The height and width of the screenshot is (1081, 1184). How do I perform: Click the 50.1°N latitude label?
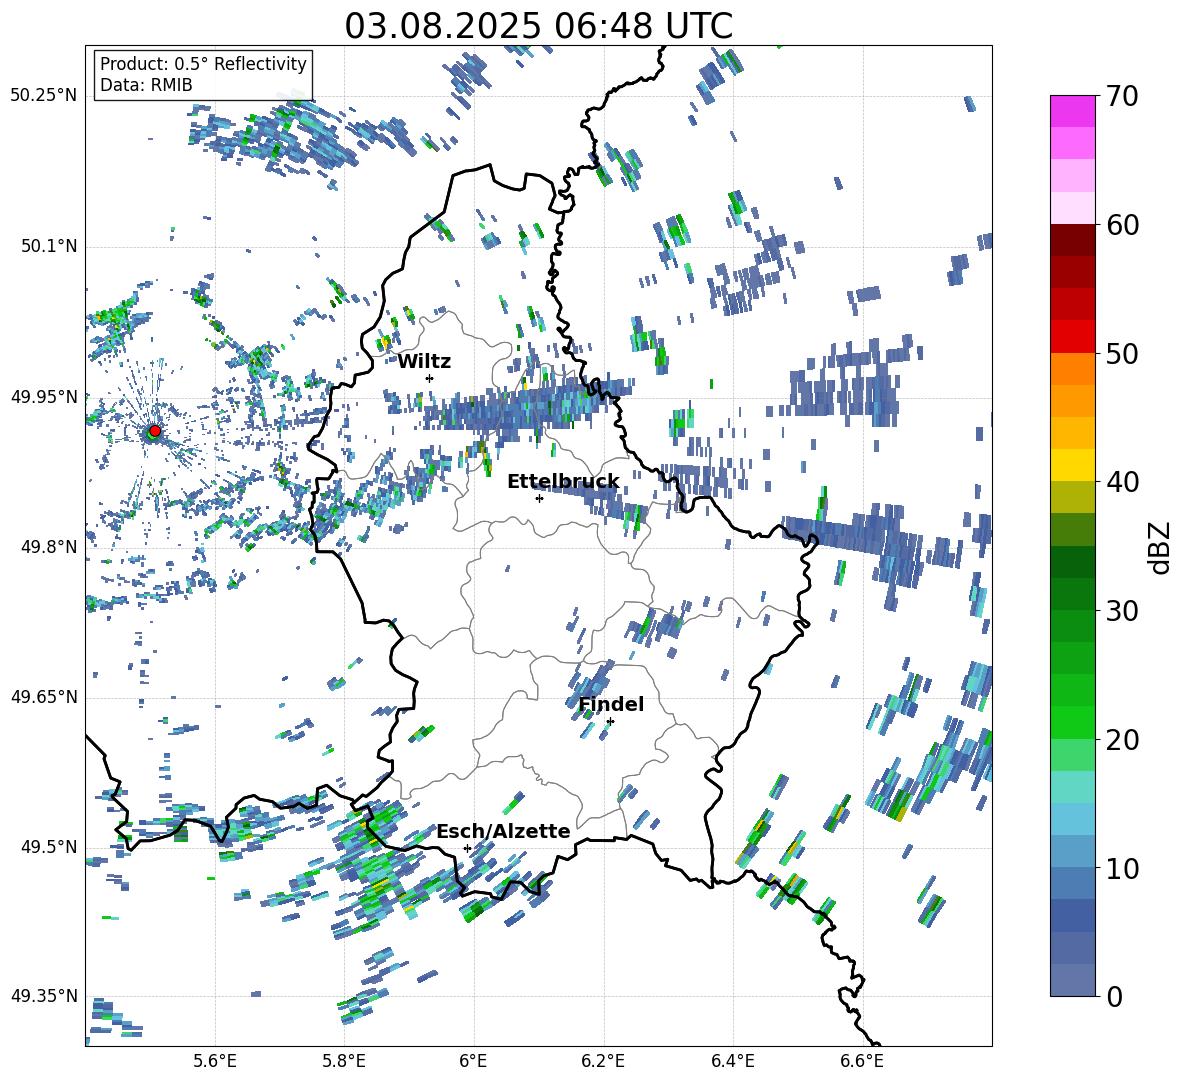(48, 246)
